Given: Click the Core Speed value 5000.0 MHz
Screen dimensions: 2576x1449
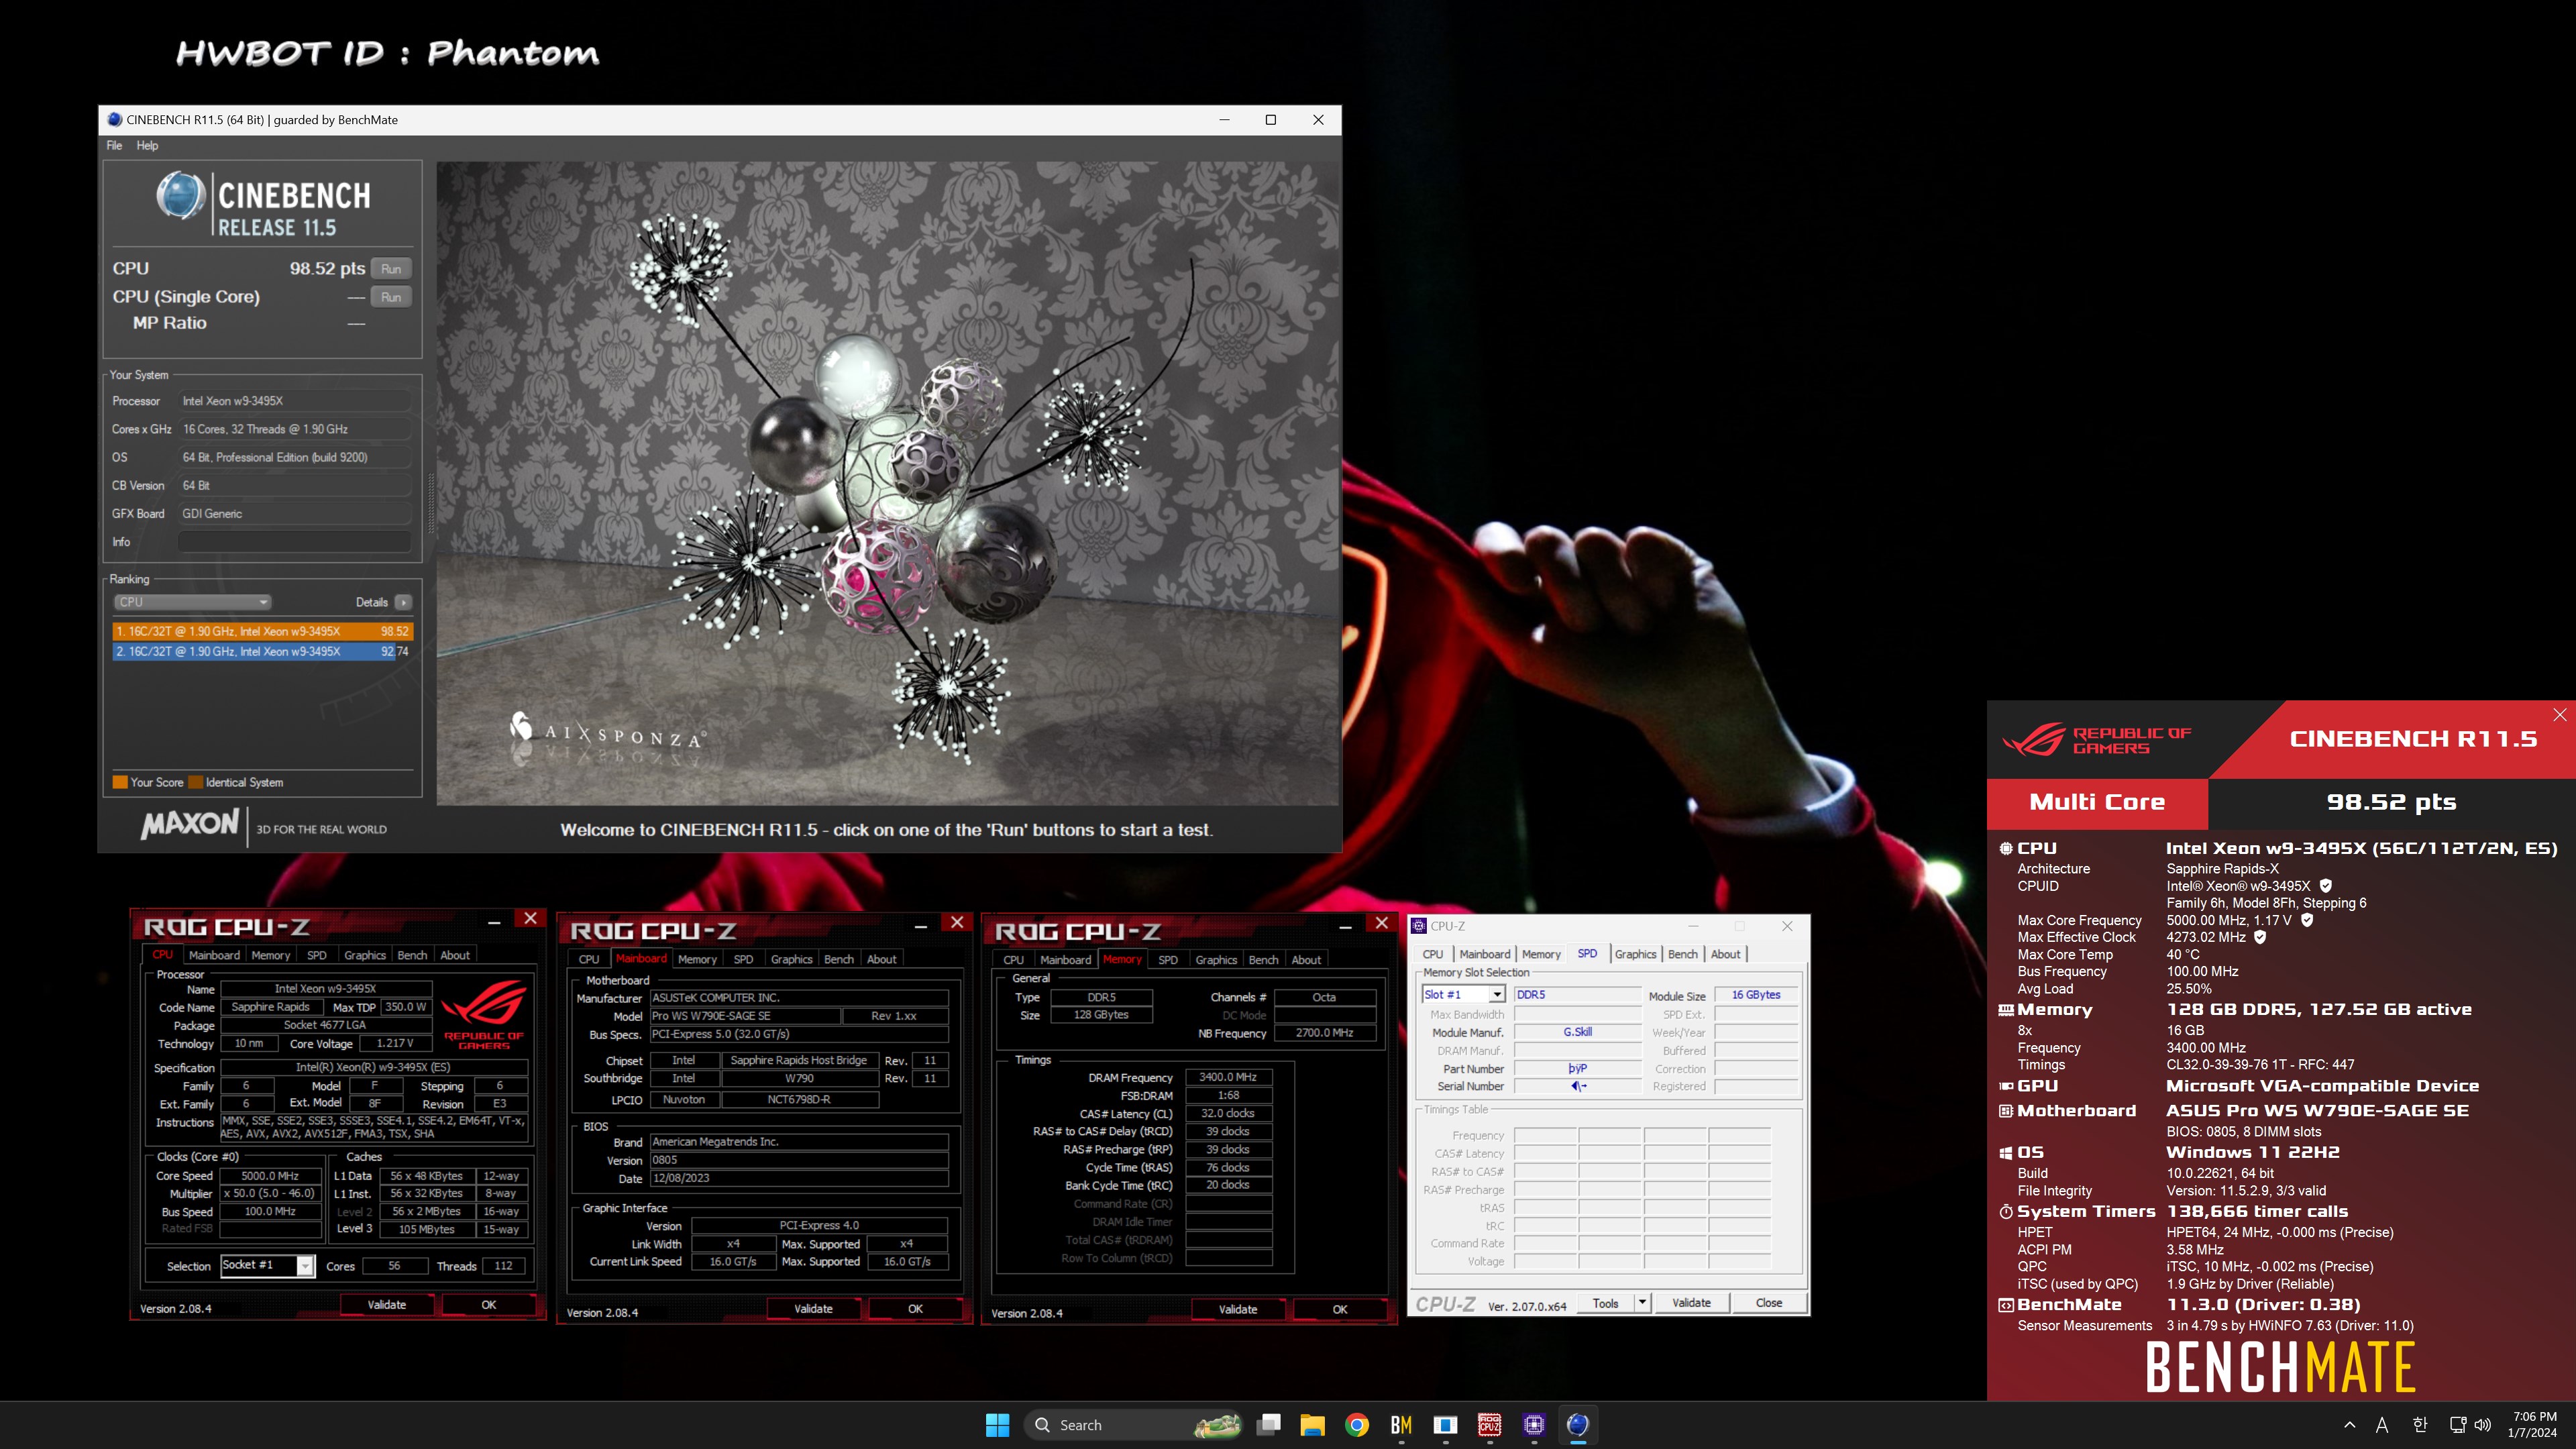Looking at the screenshot, I should pyautogui.click(x=270, y=1176).
